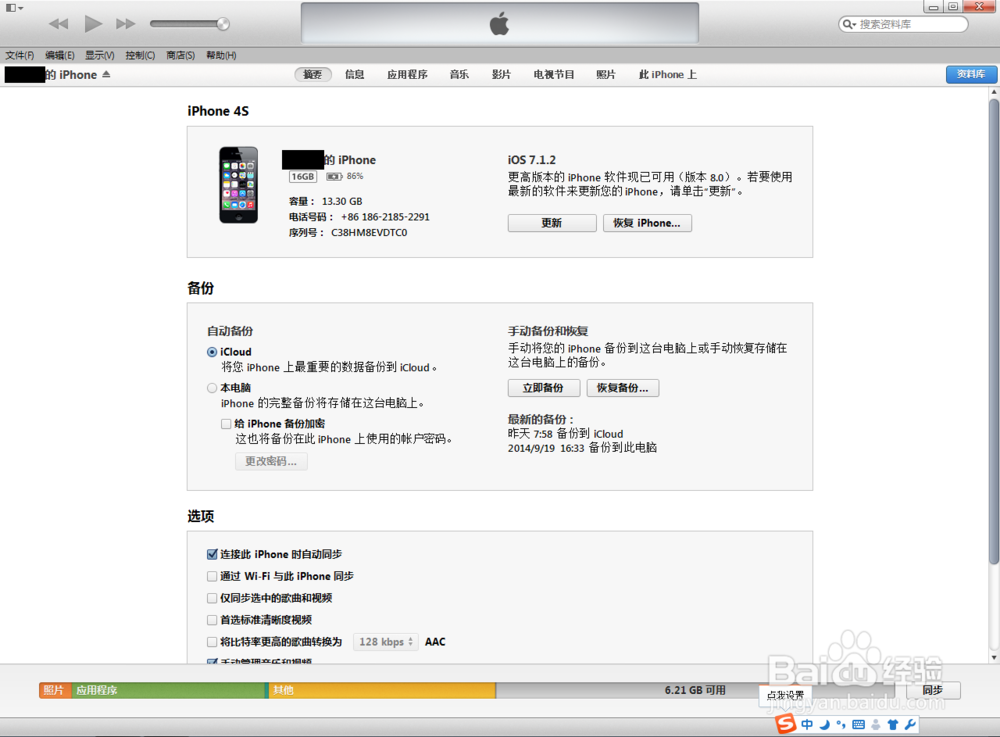Skip forward with the fast-forward button

pos(126,24)
